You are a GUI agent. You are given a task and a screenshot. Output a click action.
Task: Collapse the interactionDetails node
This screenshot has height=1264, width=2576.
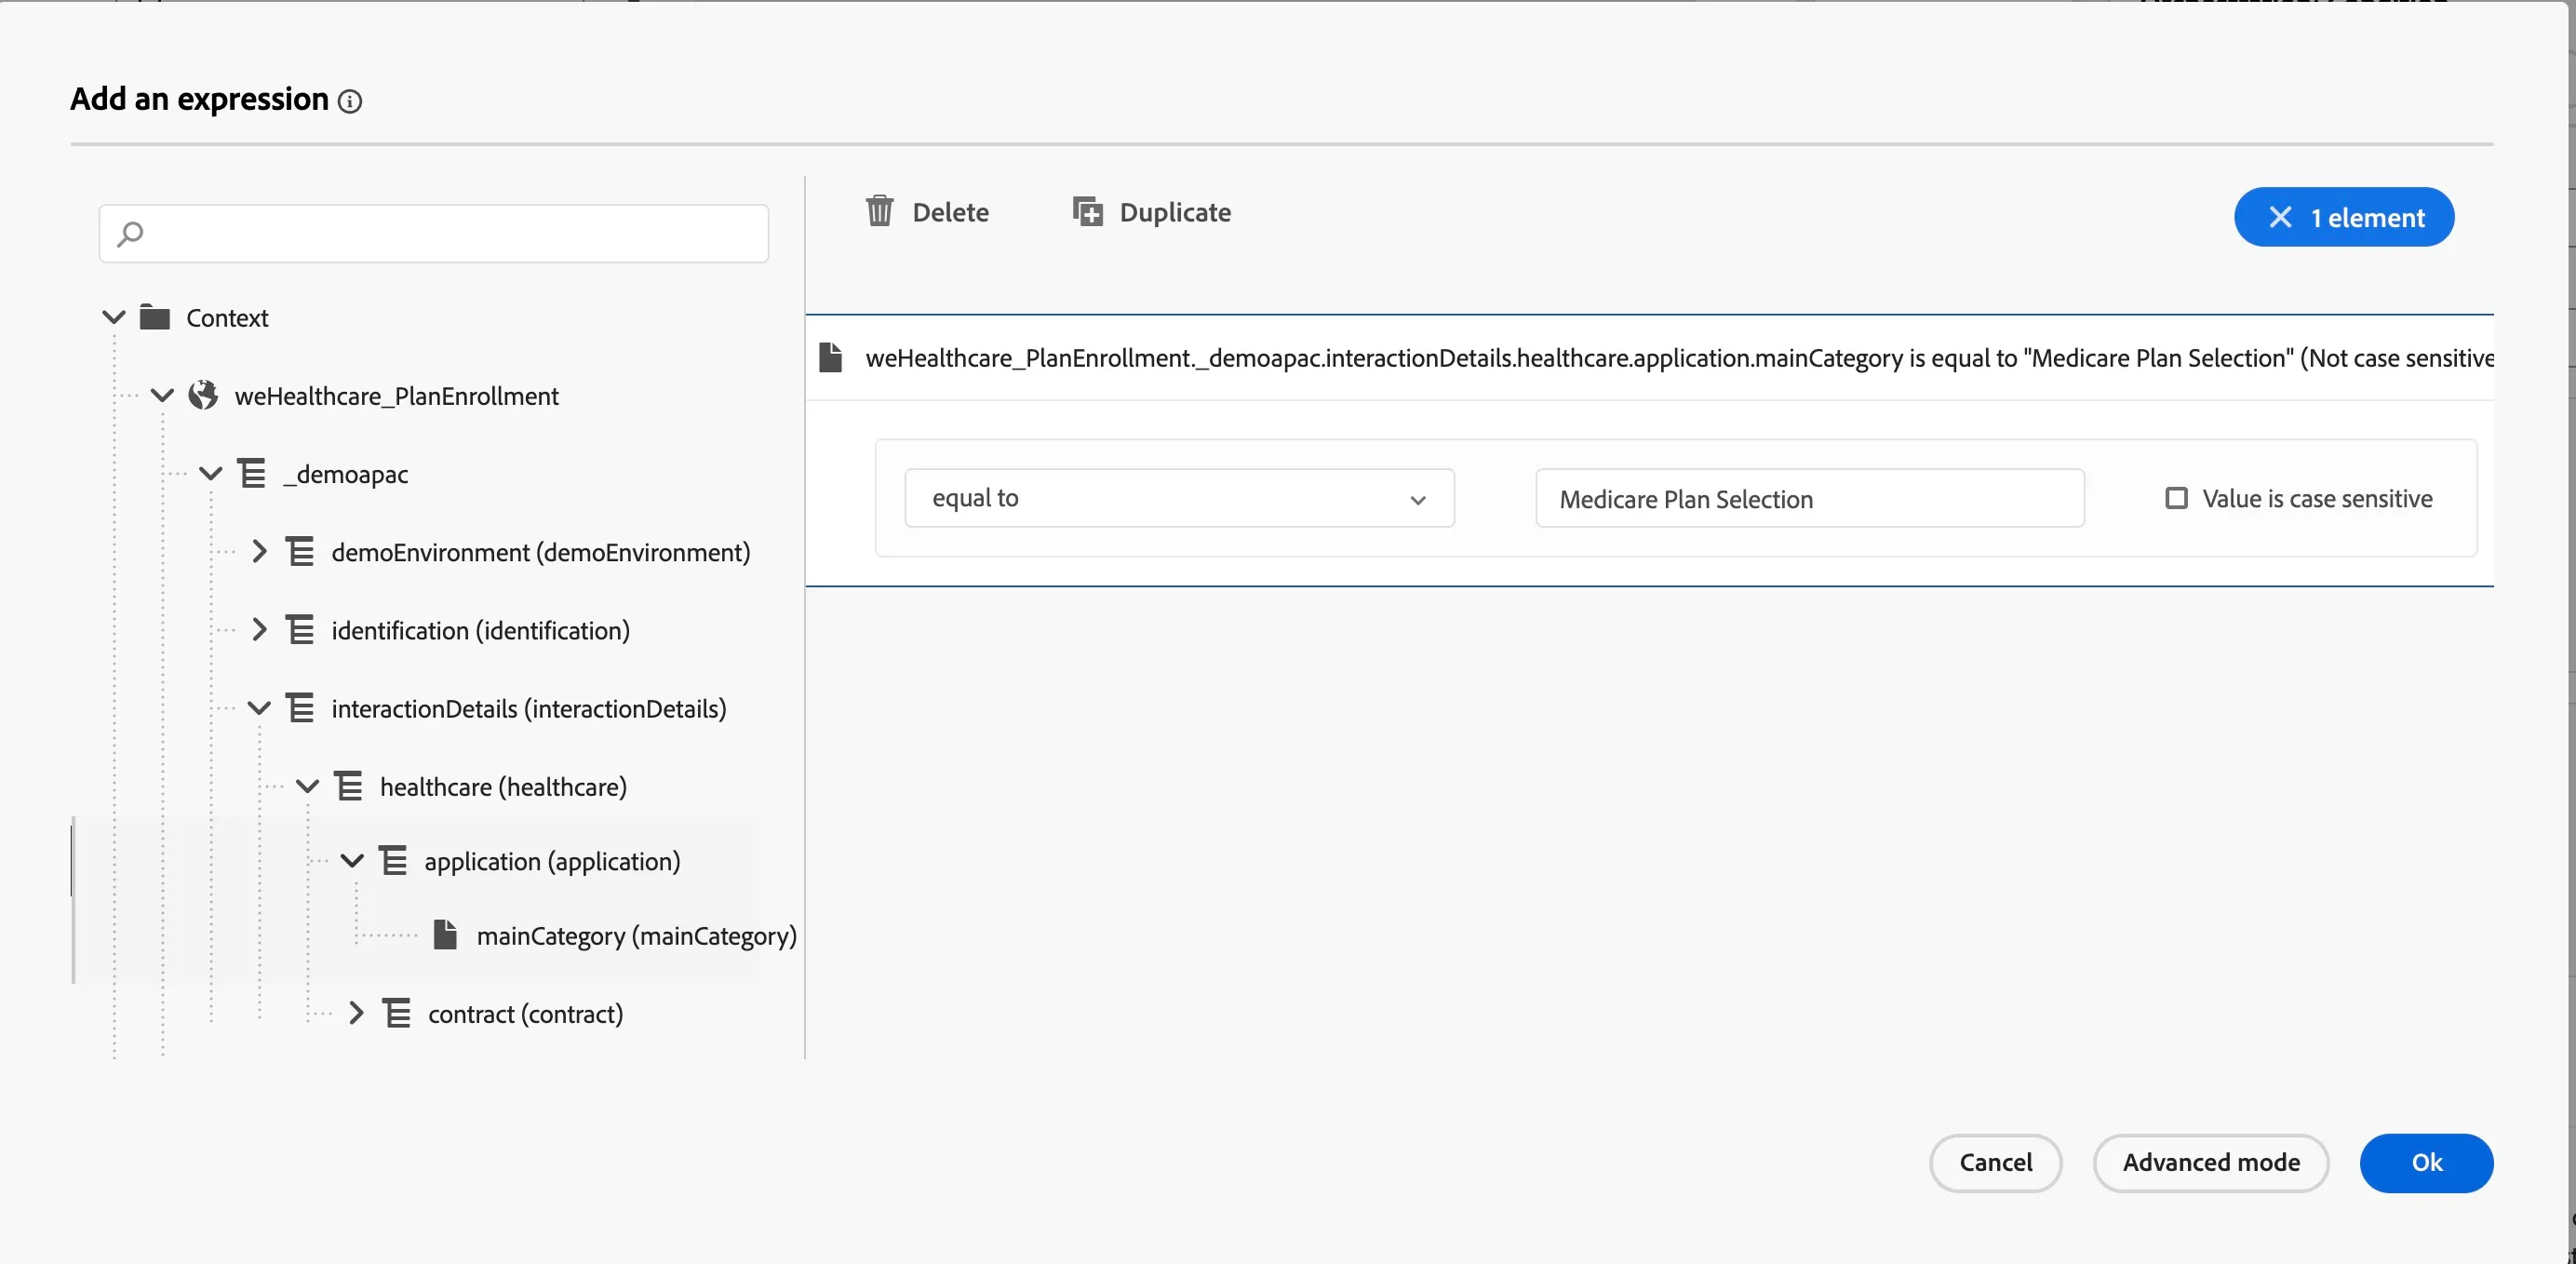pyautogui.click(x=259, y=707)
